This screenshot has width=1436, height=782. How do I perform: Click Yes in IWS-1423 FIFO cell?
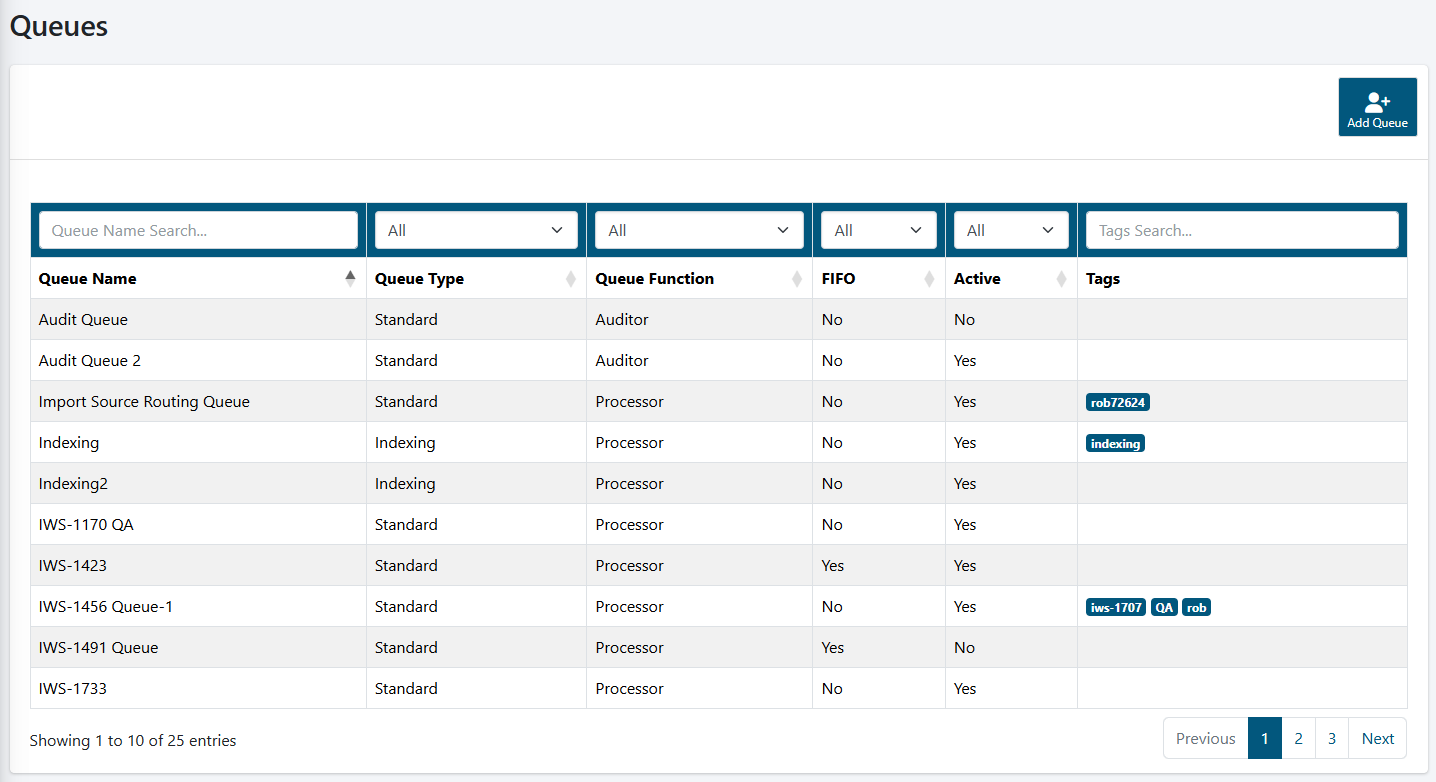[833, 565]
